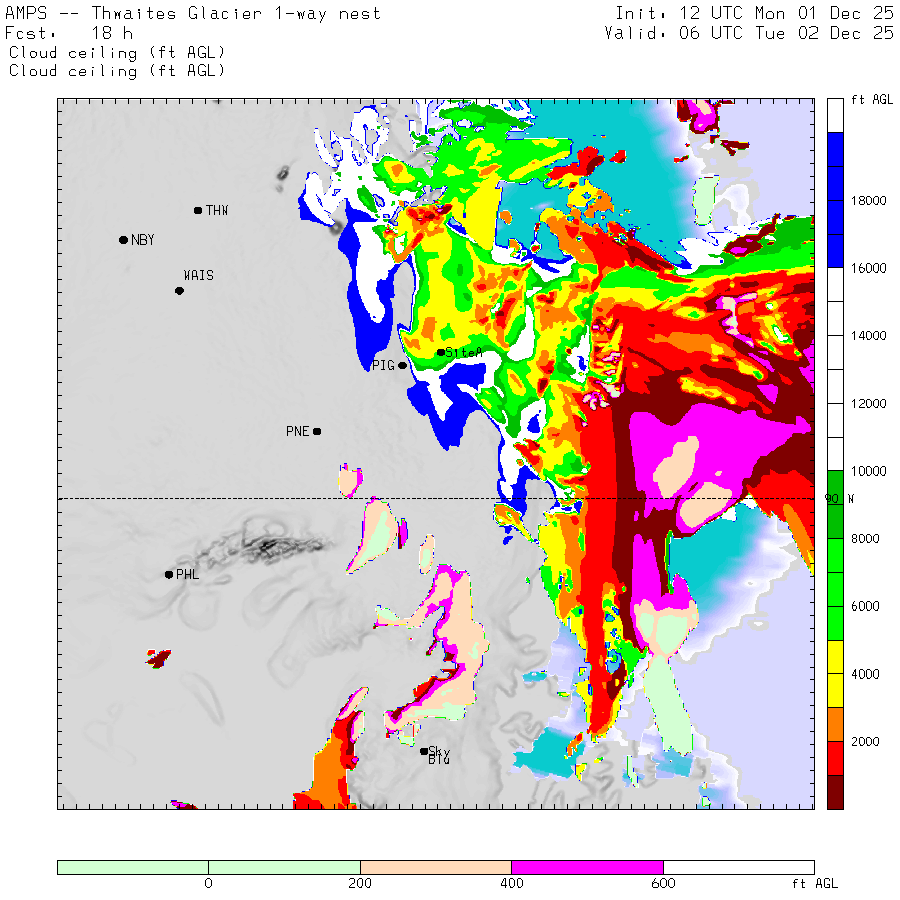Click the 8000 ft colorbar label

click(865, 538)
